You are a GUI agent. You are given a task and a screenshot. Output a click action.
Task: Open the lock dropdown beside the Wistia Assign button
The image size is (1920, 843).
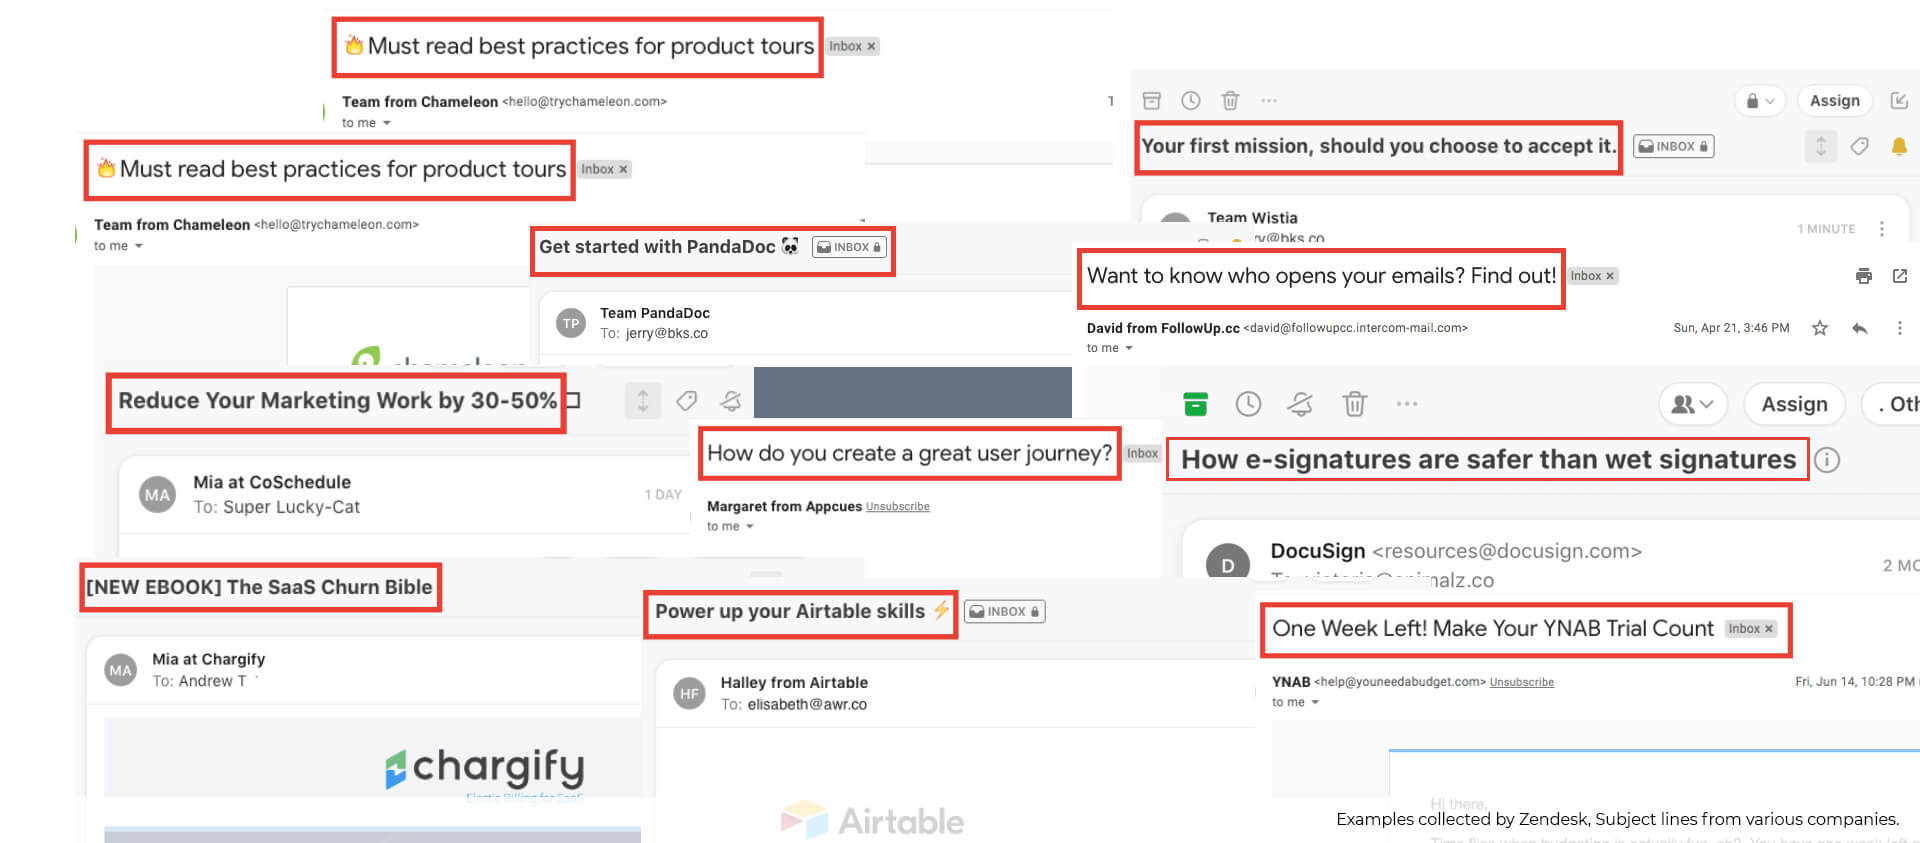tap(1759, 101)
